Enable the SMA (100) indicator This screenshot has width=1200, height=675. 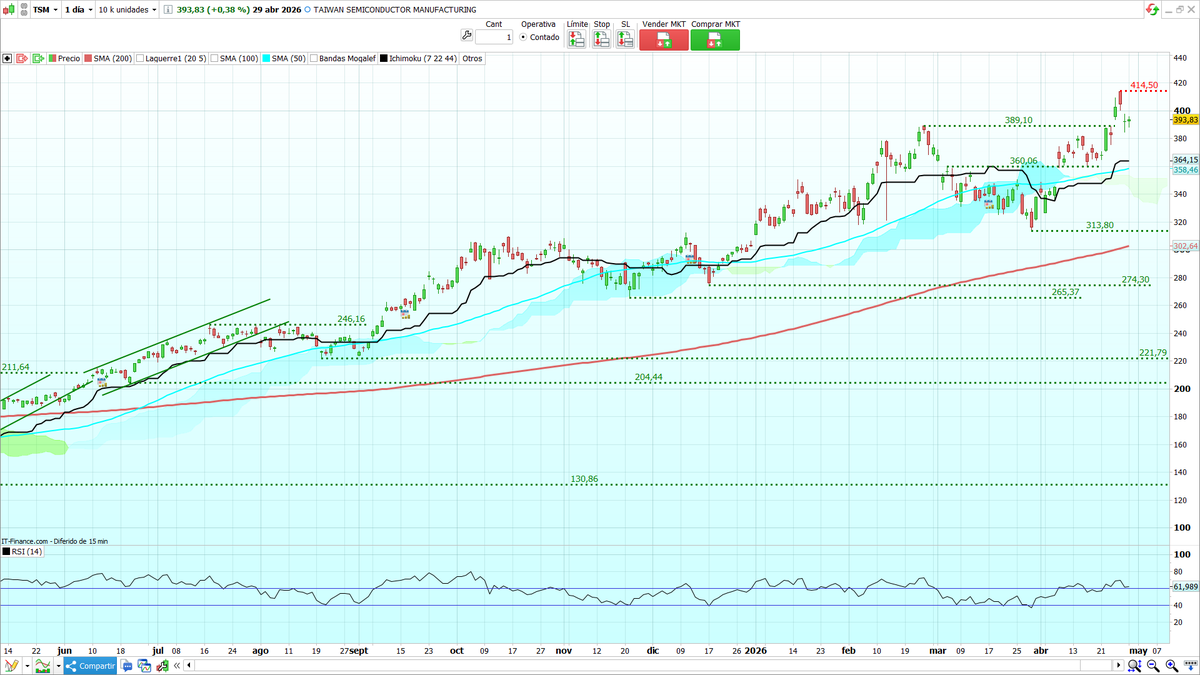coord(235,58)
